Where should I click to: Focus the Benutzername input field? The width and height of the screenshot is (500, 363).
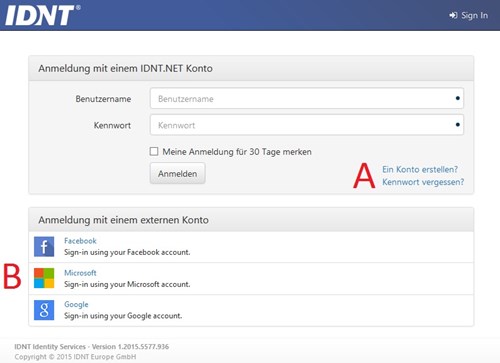[x=307, y=98]
